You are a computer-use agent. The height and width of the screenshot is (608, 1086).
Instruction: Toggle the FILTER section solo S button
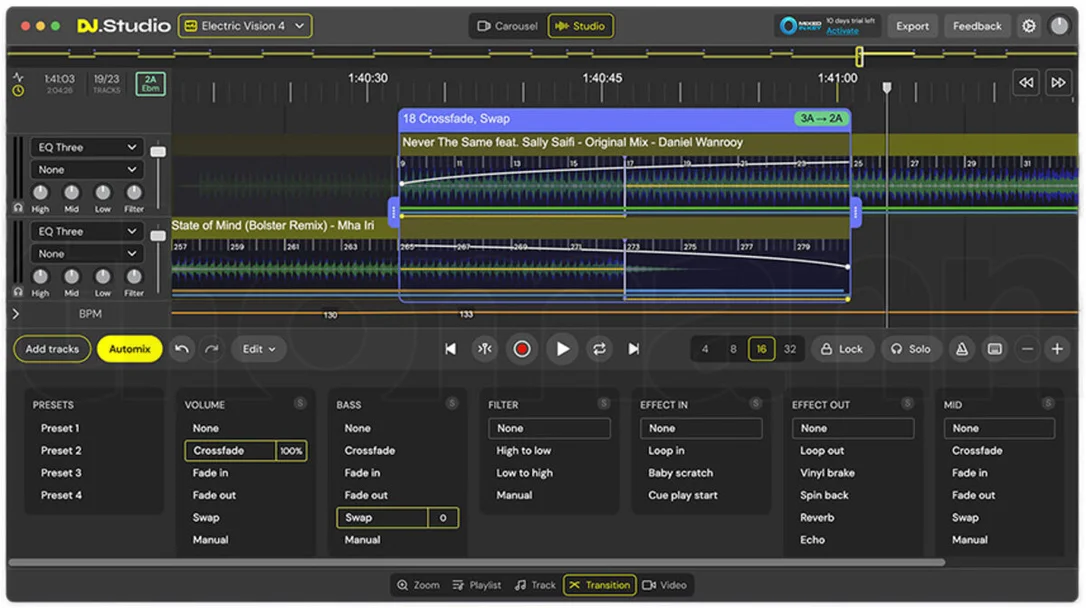[604, 404]
